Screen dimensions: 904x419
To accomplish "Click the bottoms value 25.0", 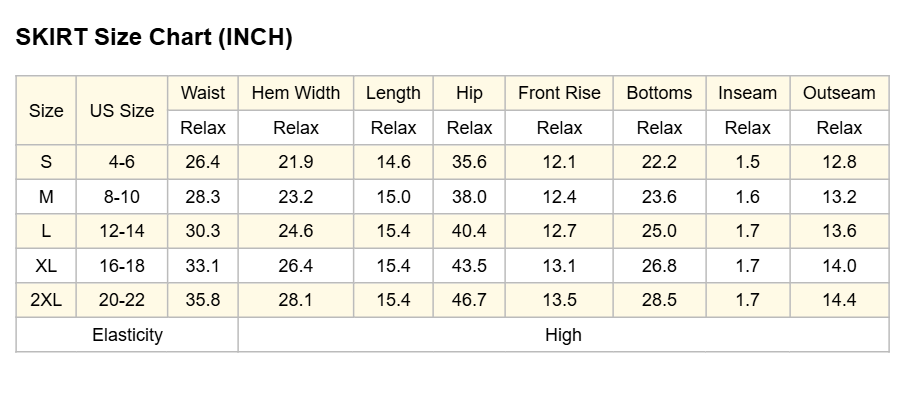I will click(660, 231).
